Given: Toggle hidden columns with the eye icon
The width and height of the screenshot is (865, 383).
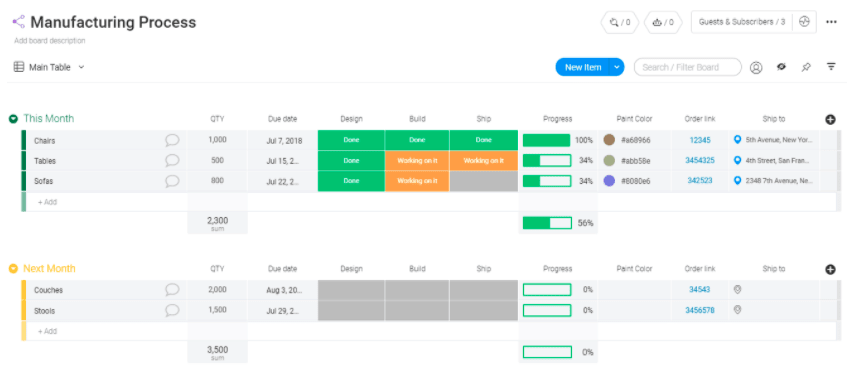Looking at the screenshot, I should tap(781, 67).
